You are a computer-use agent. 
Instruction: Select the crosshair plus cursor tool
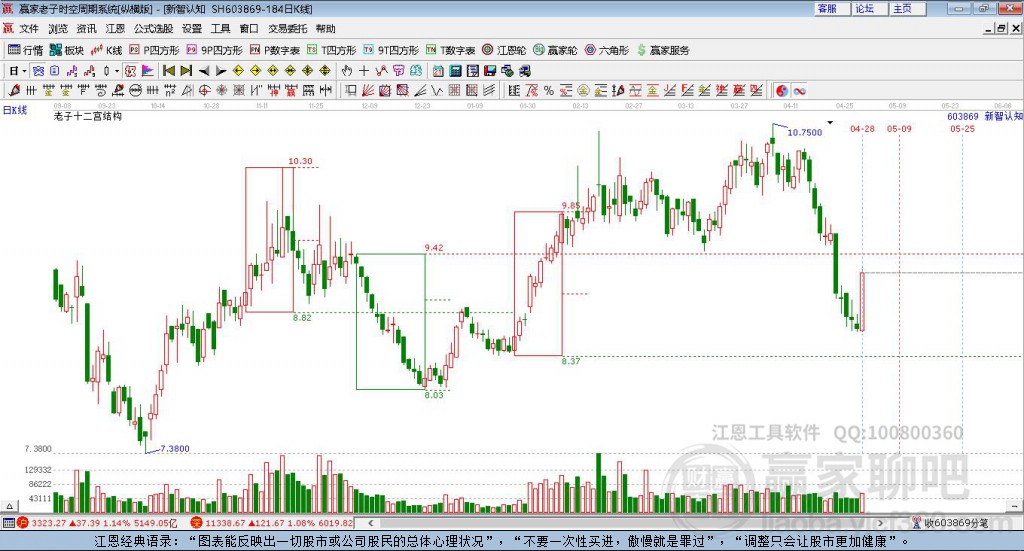(x=364, y=71)
